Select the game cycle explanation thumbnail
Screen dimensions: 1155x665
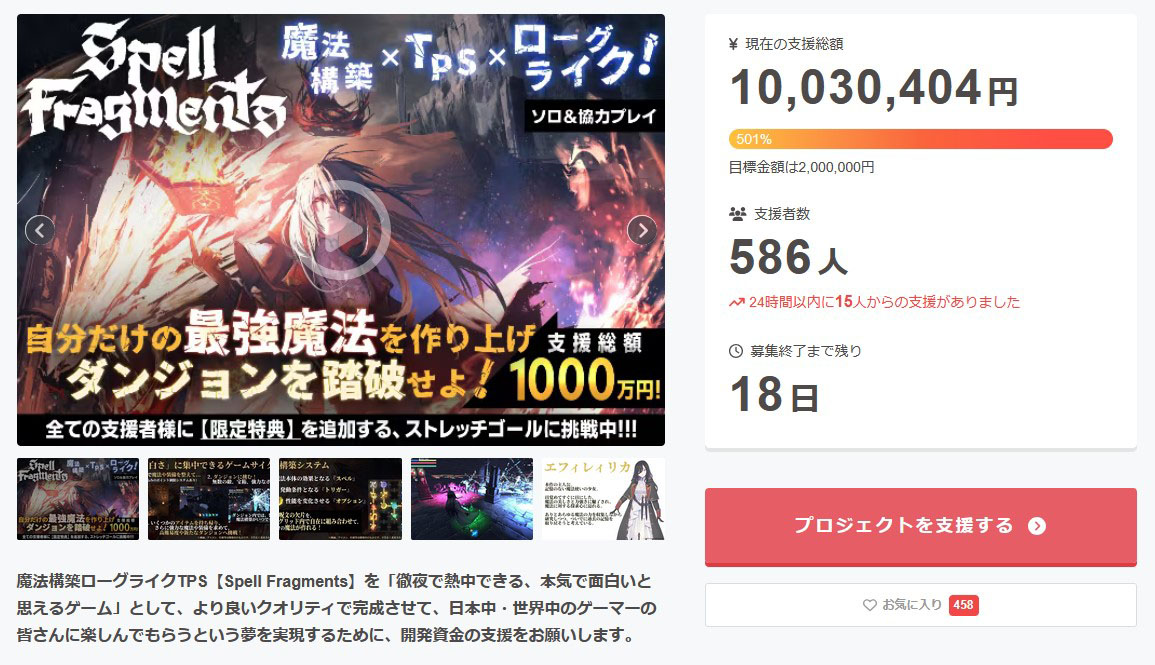[x=209, y=499]
